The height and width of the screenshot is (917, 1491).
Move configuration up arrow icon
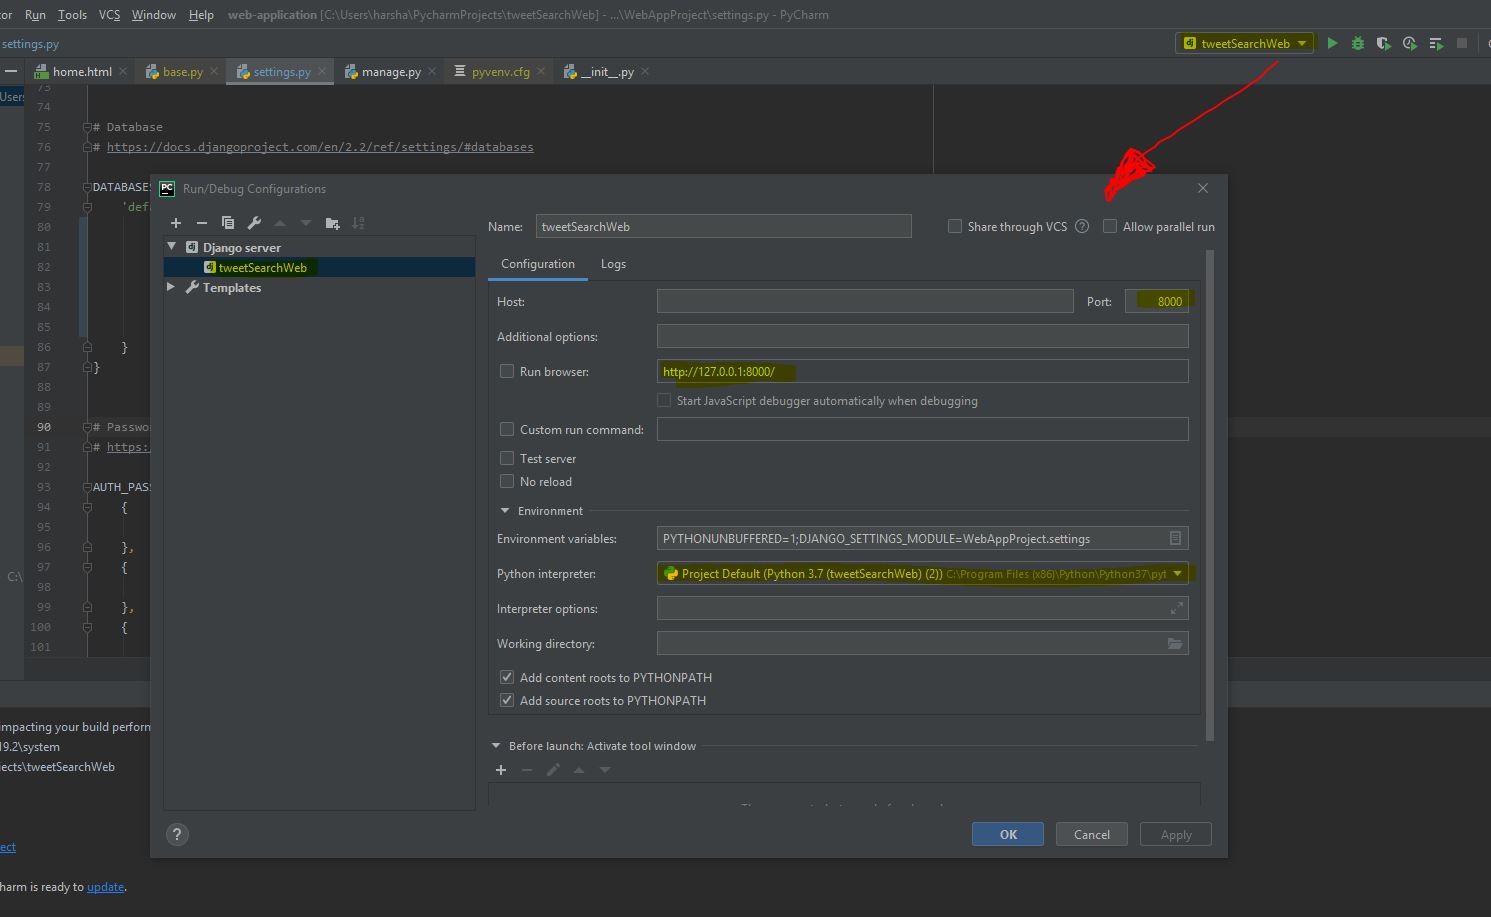click(x=280, y=223)
